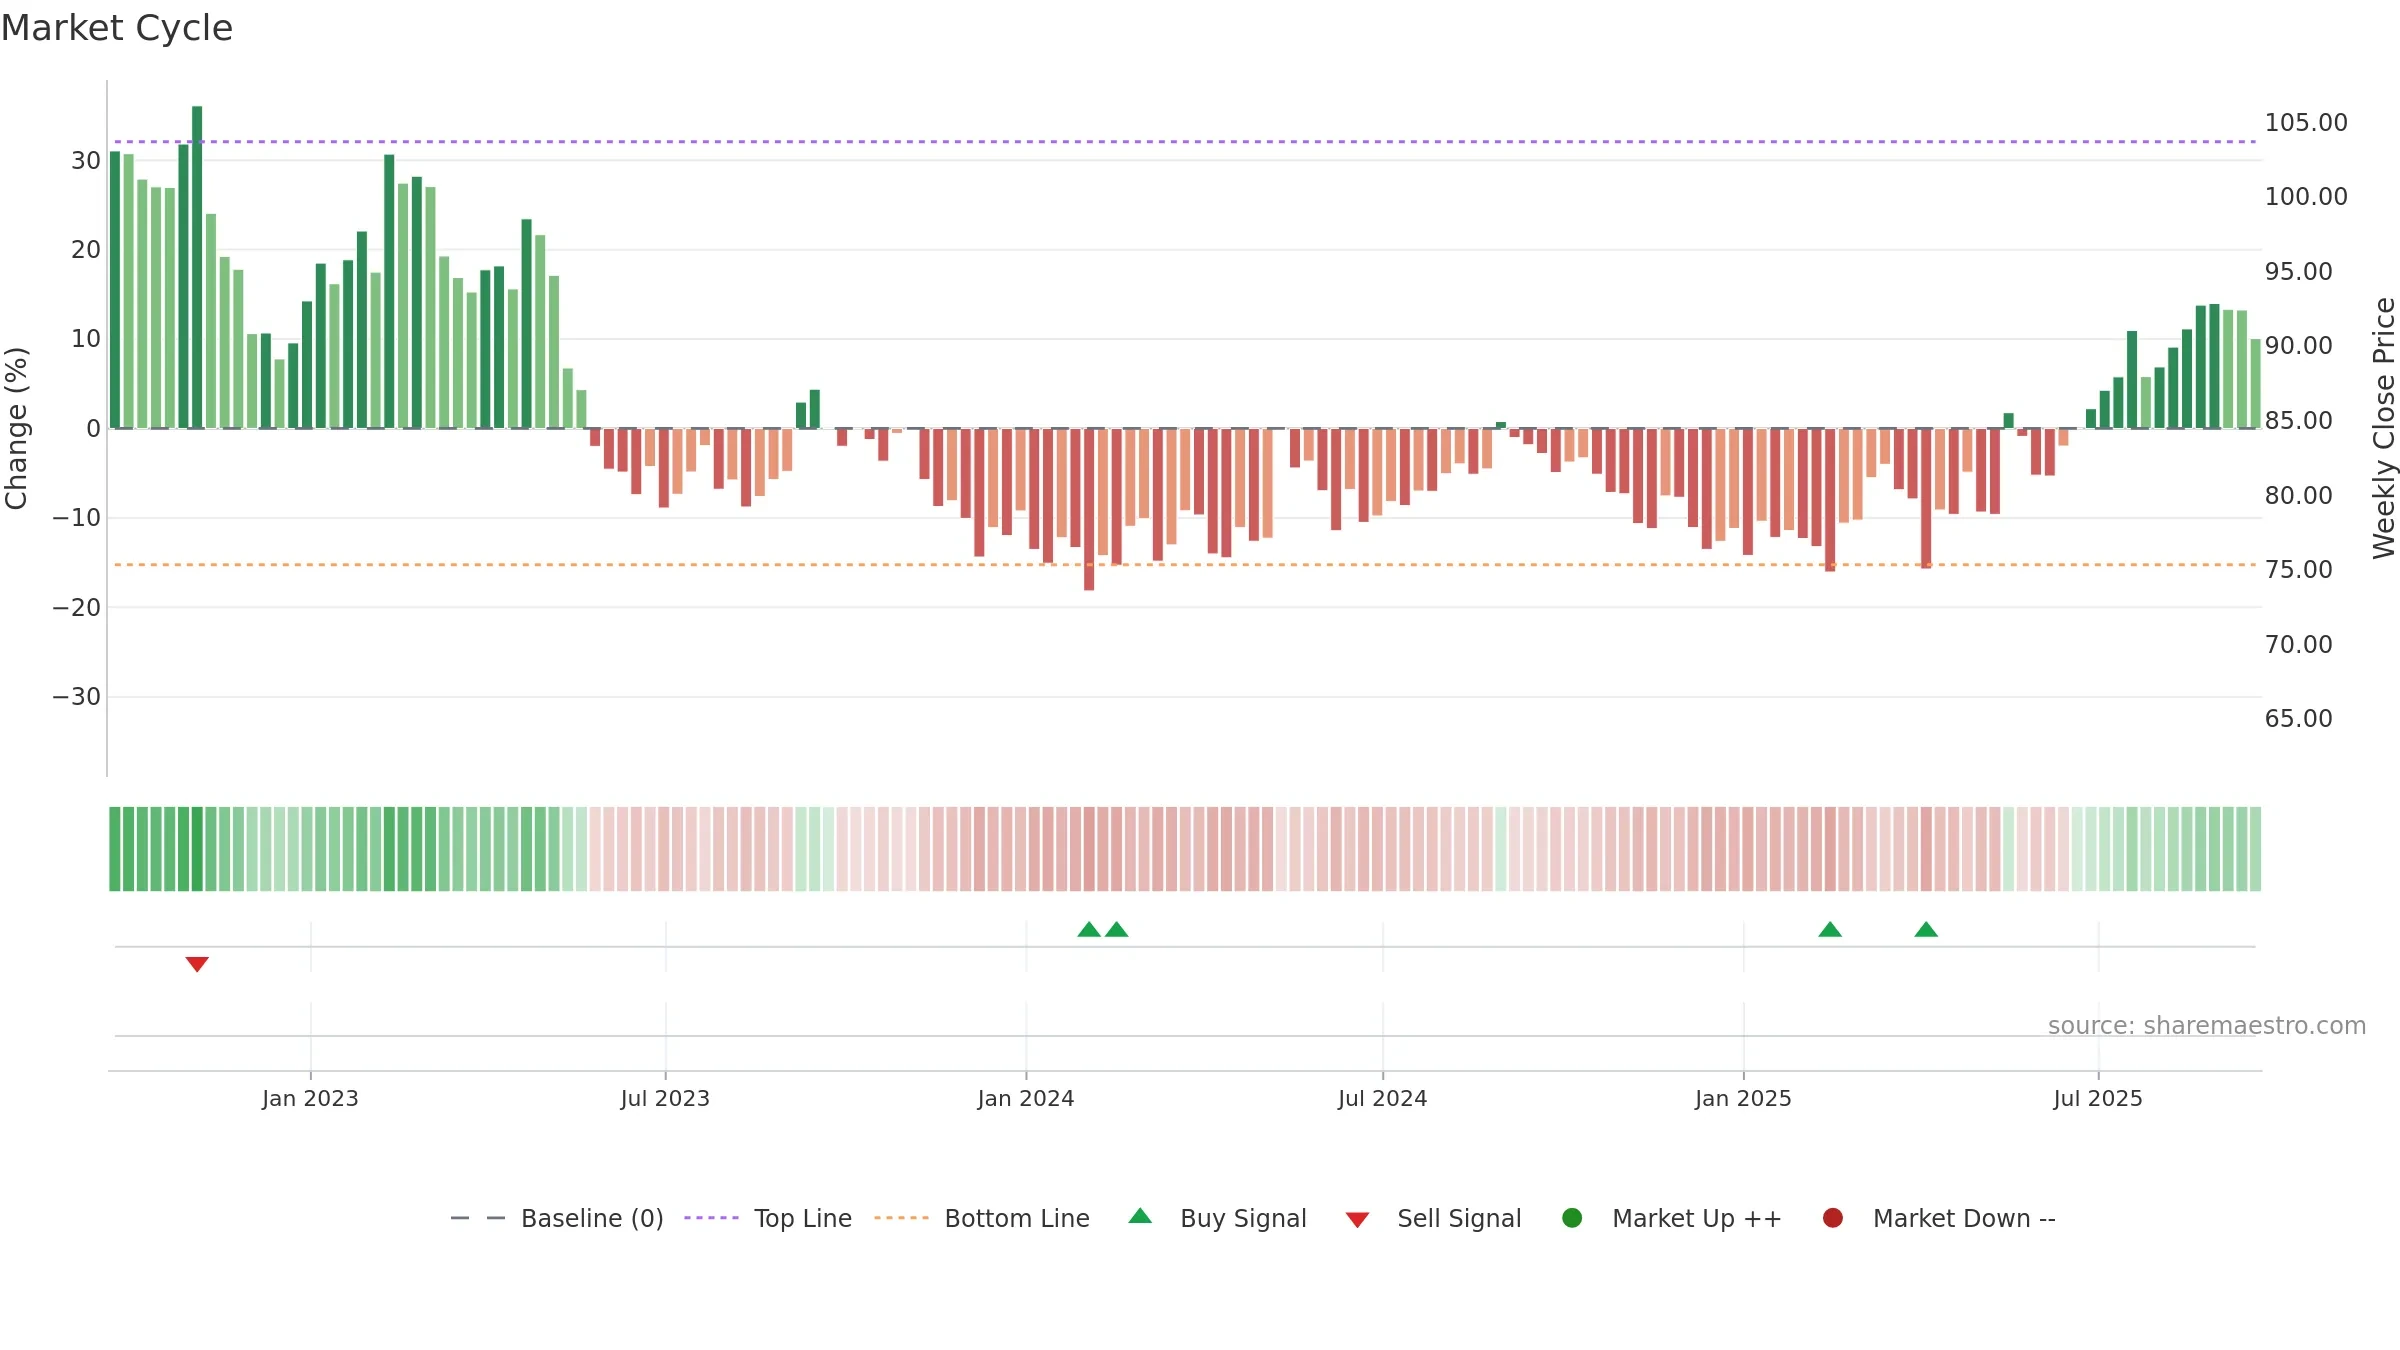2400x1350 pixels.
Task: Toggle the Sell Signal legend entry
Action: coord(1433,1218)
